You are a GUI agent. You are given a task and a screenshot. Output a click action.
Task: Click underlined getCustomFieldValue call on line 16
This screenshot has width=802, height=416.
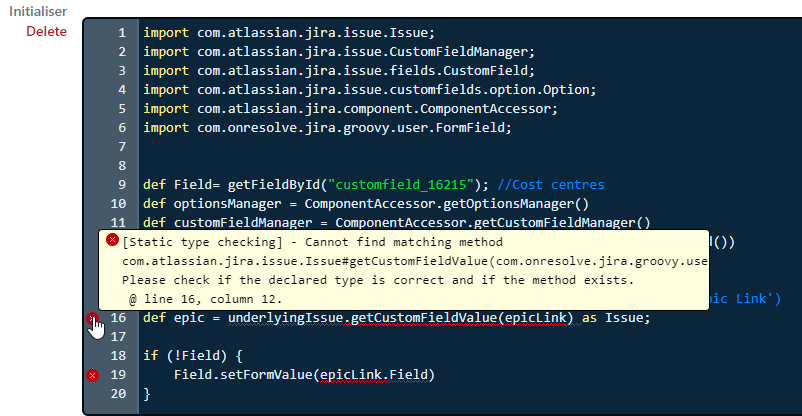(400, 318)
